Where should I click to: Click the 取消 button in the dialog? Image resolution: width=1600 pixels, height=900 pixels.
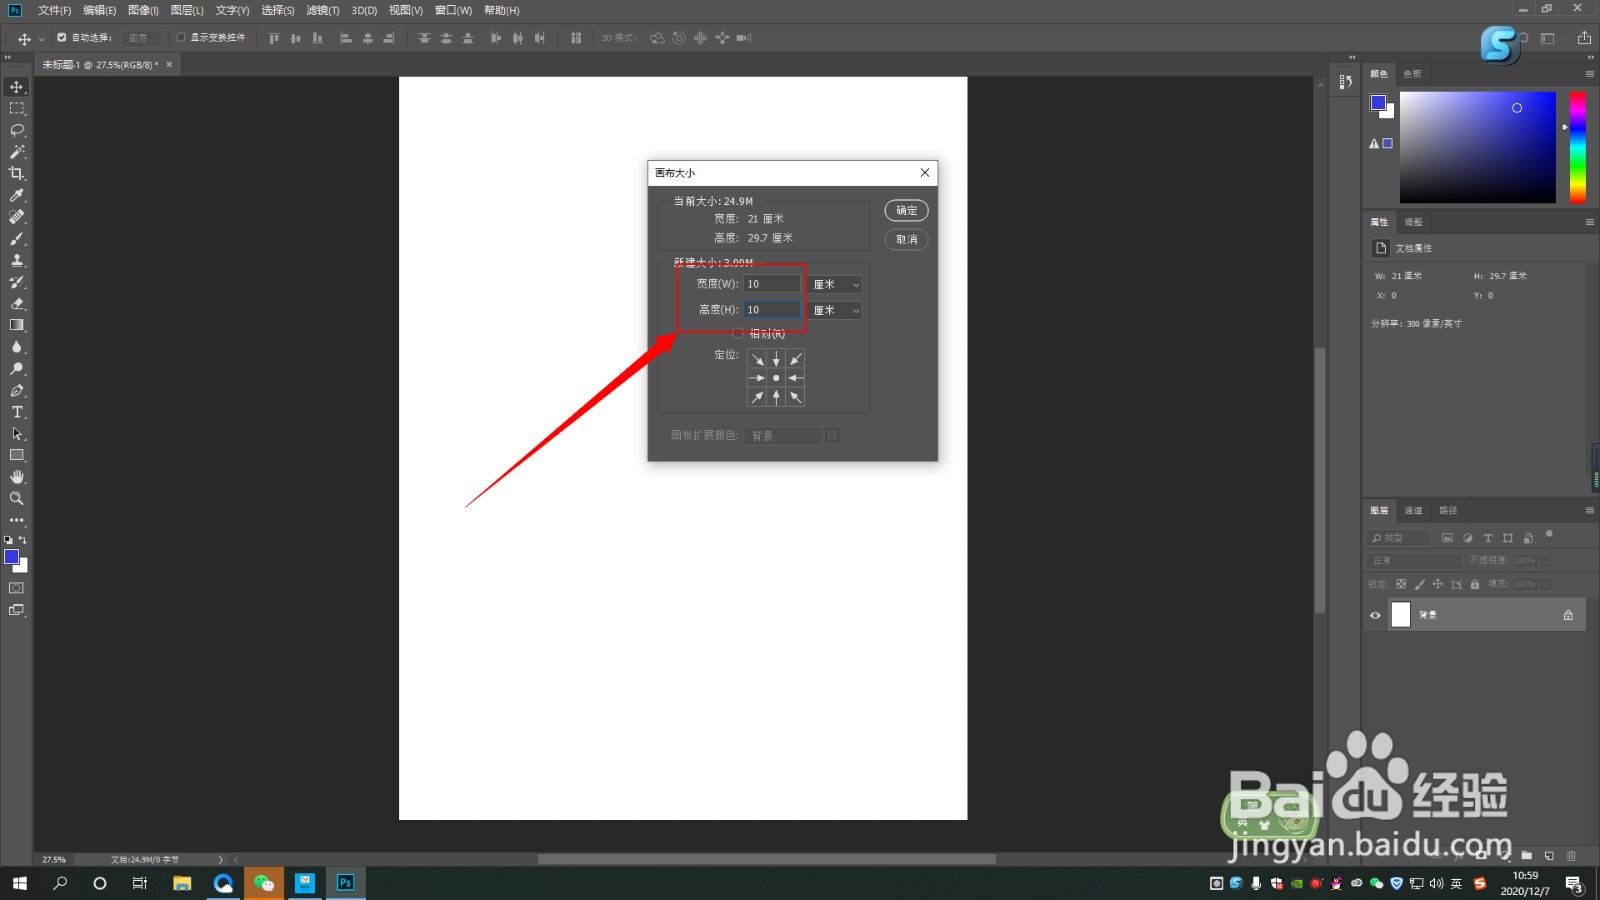(906, 239)
